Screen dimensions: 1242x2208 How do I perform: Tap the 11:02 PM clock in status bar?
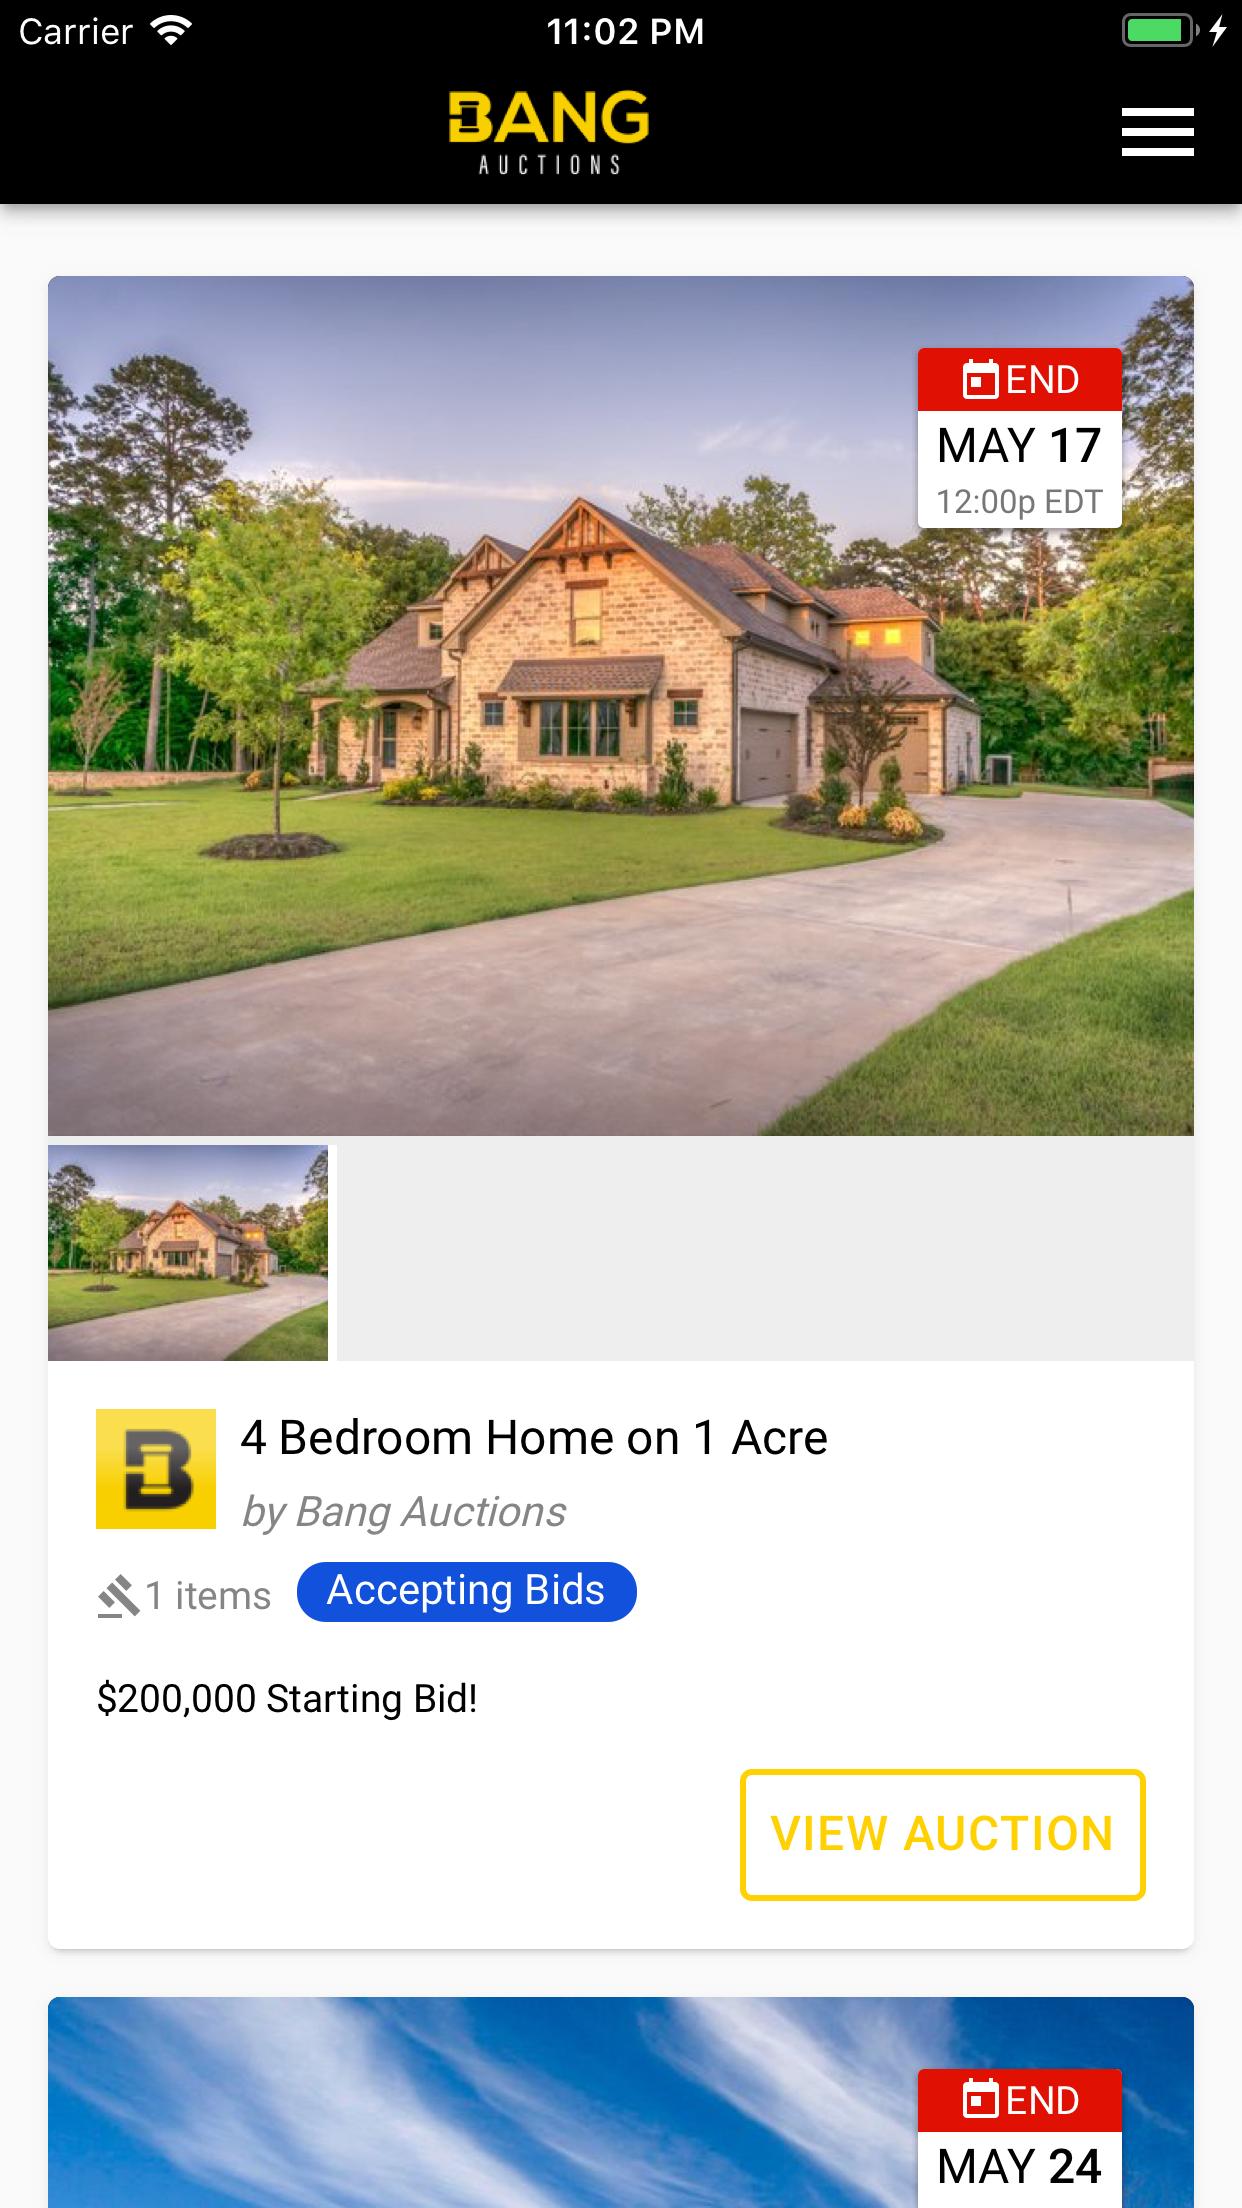click(625, 32)
